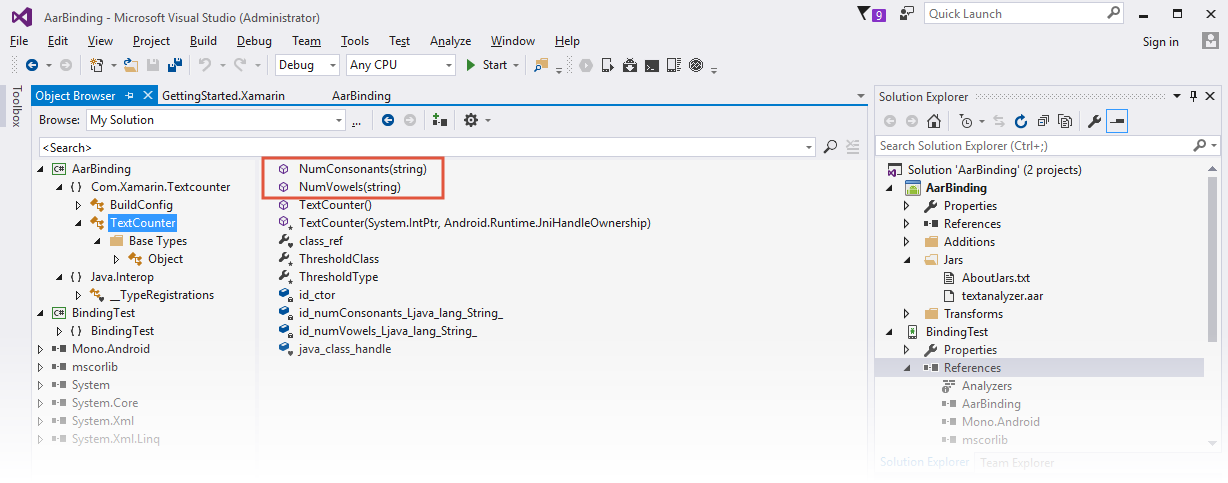Image resolution: width=1228 pixels, height=483 pixels.
Task: Expand the Mono.Android assembly node
Action: tap(41, 349)
